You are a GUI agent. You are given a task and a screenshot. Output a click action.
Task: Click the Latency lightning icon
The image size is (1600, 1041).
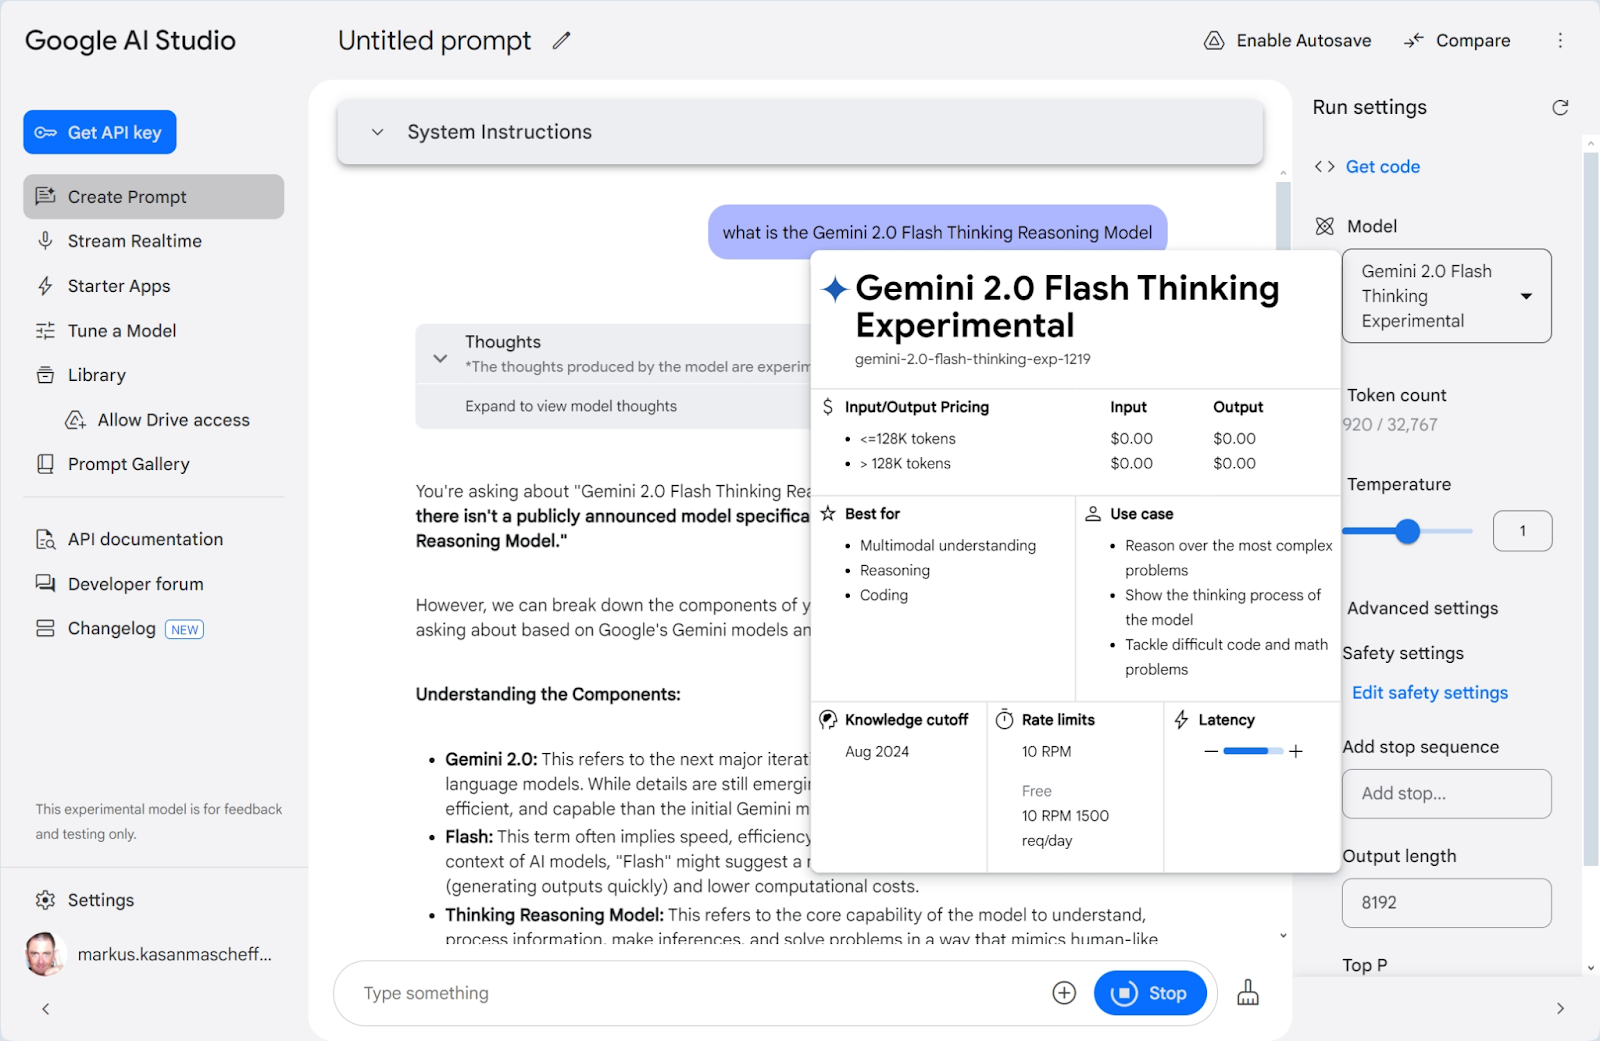(x=1181, y=719)
